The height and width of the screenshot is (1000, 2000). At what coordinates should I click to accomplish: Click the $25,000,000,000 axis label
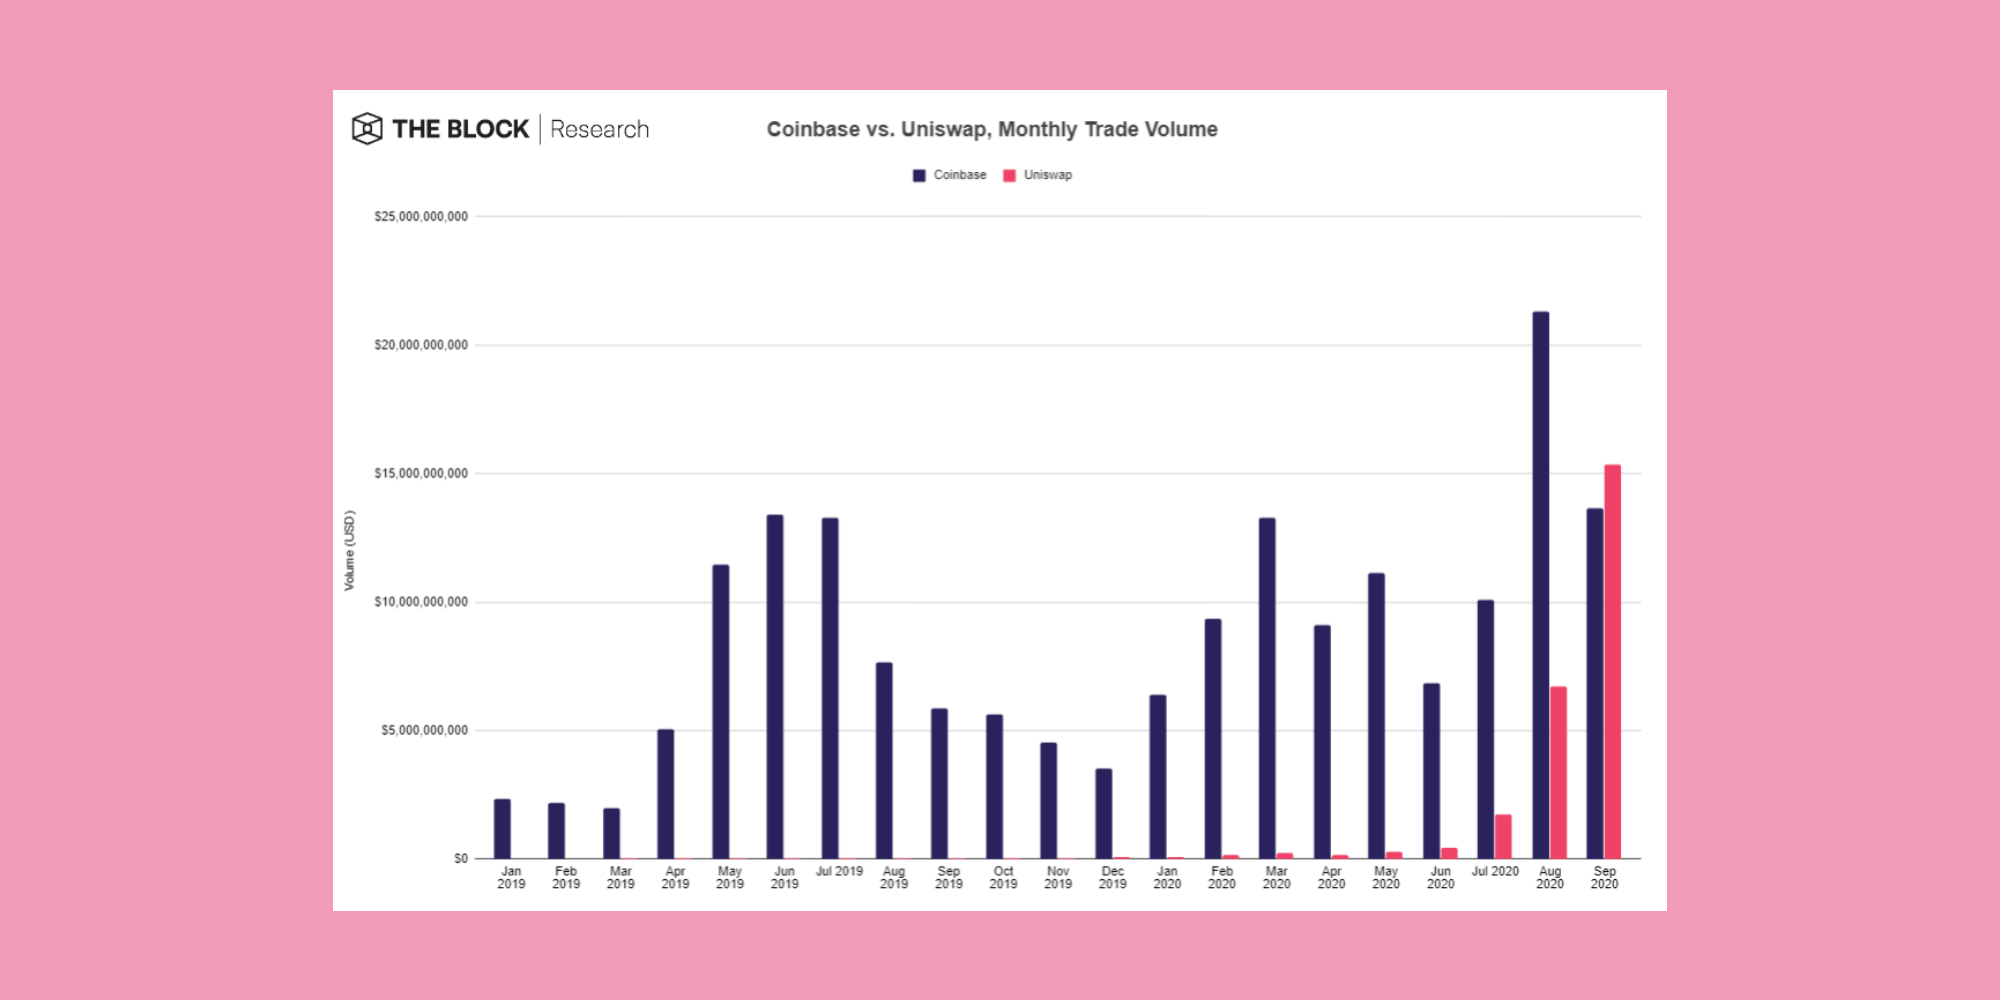[x=421, y=217]
